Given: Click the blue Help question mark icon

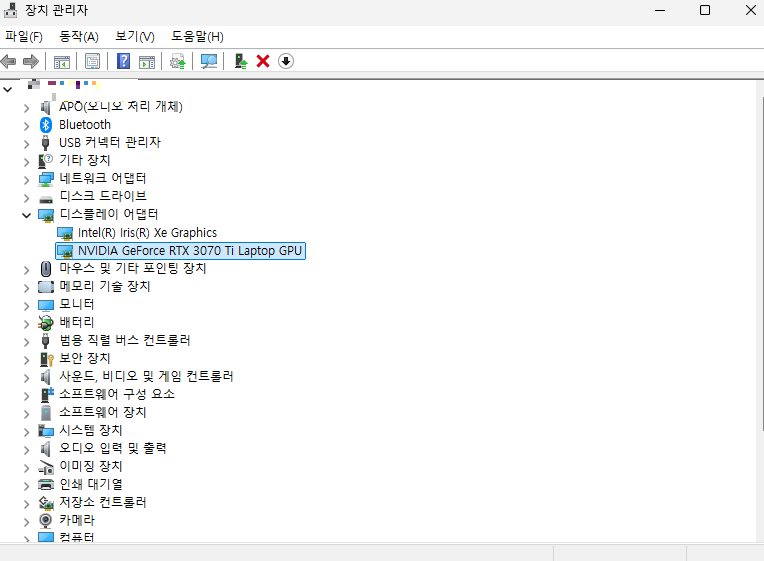Looking at the screenshot, I should 124,61.
